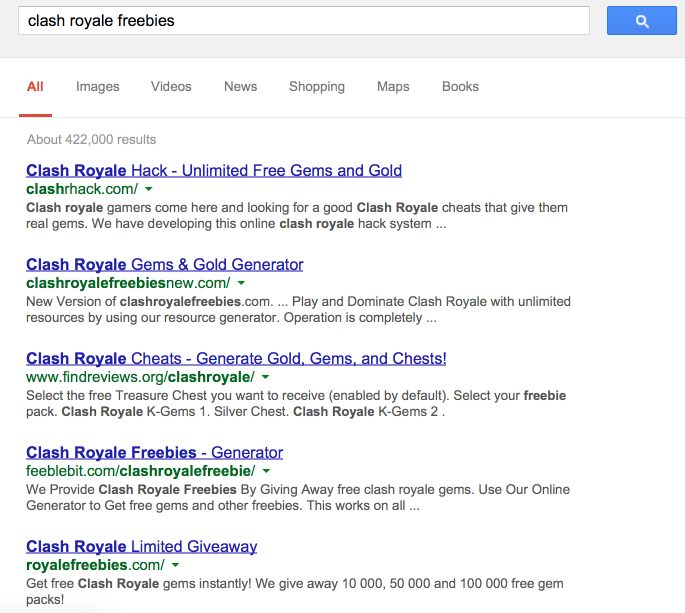Switch to the Maps tab

[393, 87]
